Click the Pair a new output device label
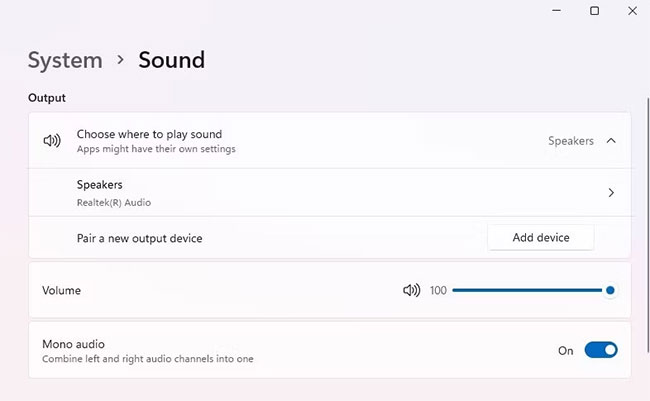The height and width of the screenshot is (401, 650). tap(139, 238)
